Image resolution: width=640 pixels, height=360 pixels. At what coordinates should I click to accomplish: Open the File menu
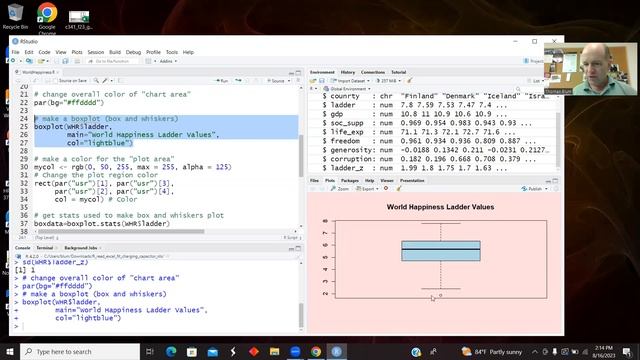[16, 52]
